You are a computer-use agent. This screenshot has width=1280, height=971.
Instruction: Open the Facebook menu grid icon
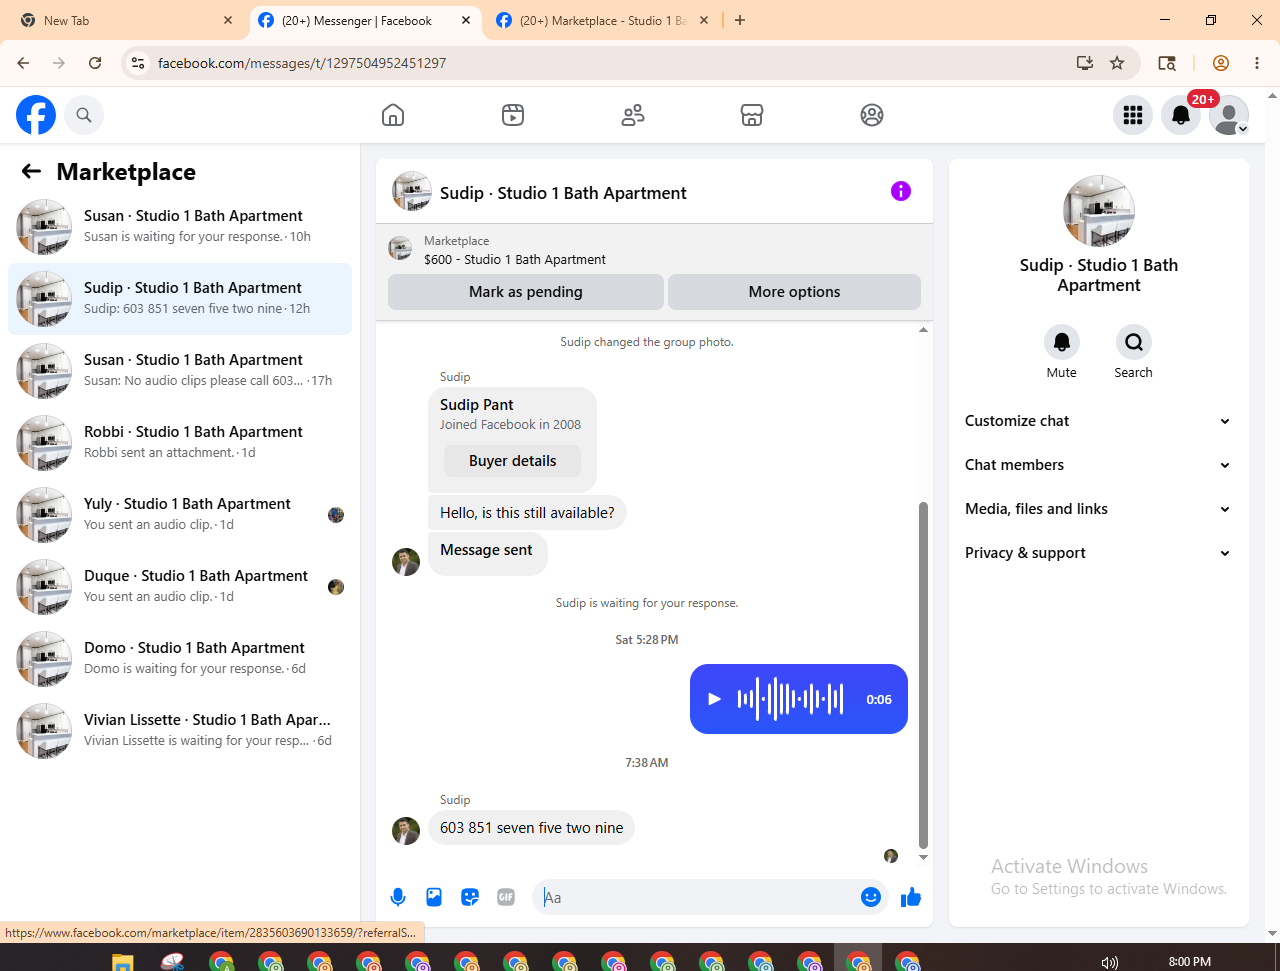[x=1133, y=115]
